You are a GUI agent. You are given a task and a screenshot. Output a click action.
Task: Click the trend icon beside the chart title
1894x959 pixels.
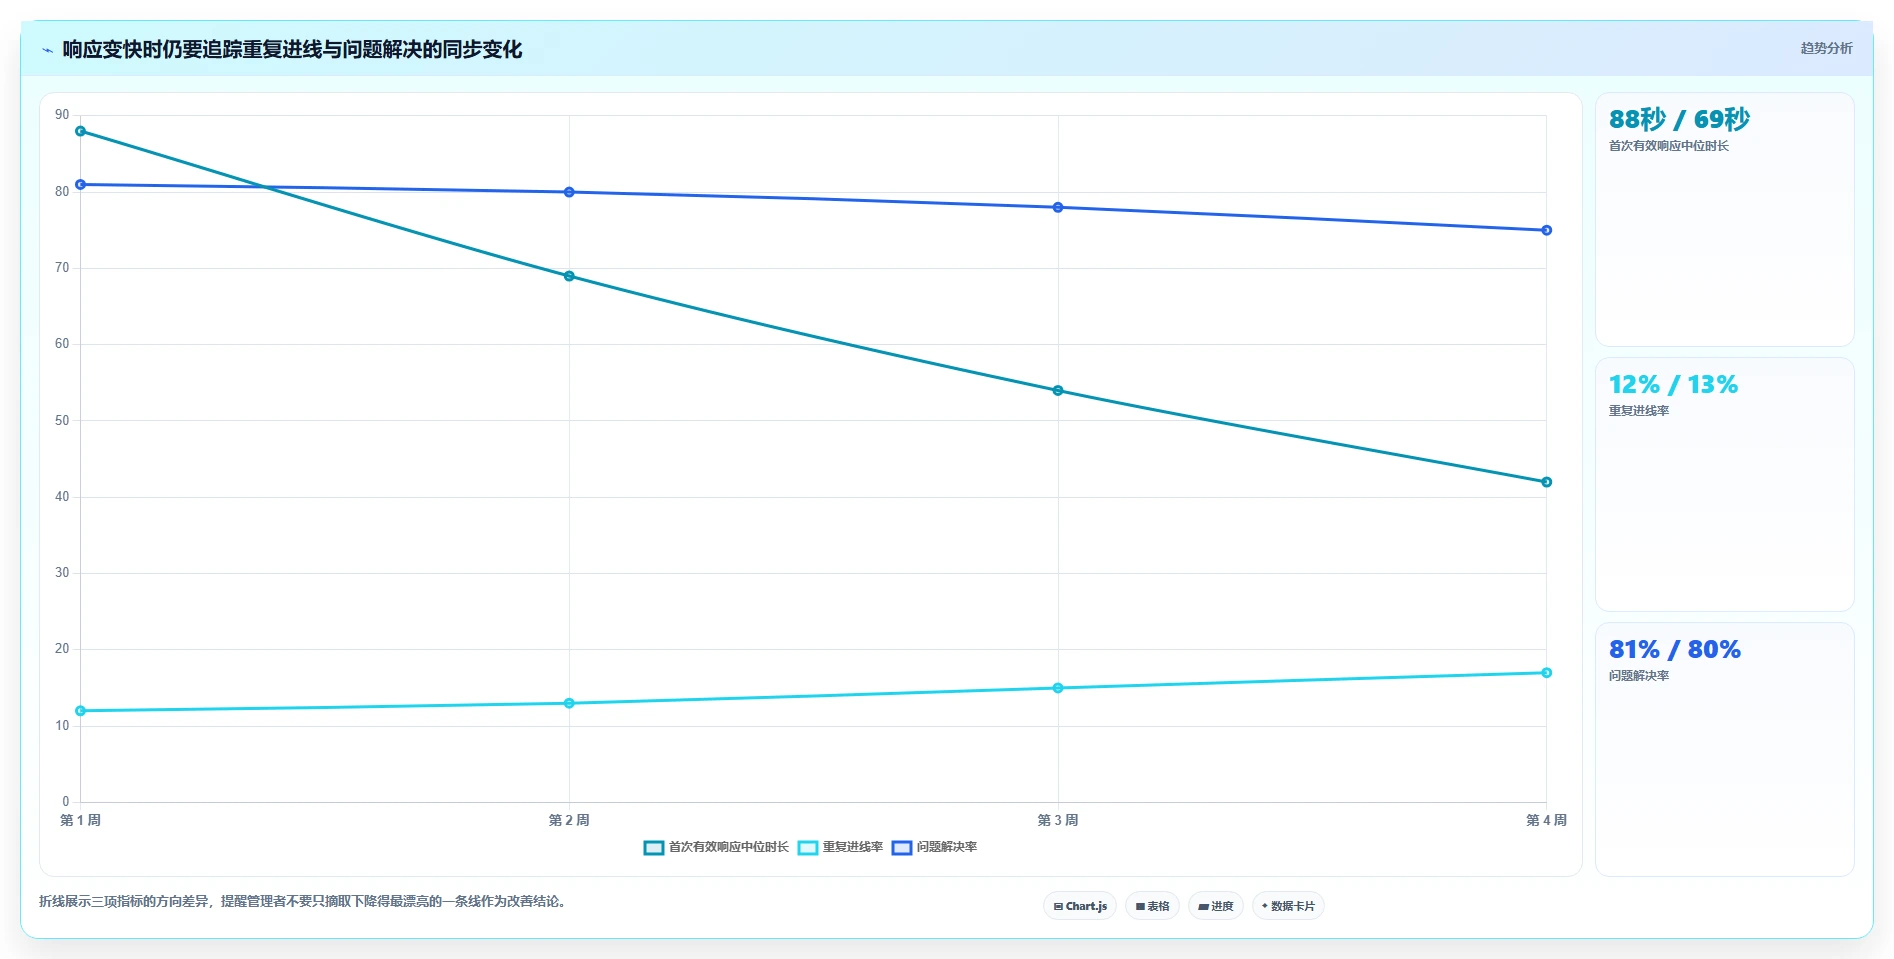(x=47, y=50)
